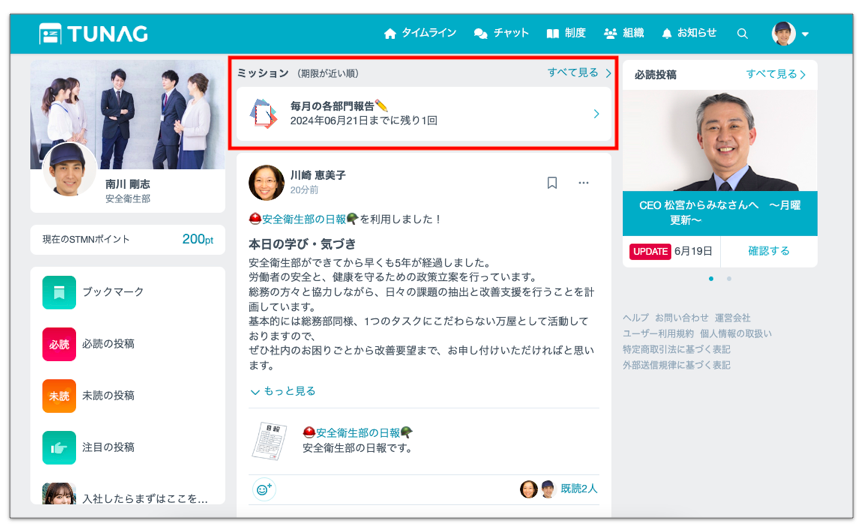
Task: Click the ヘルプ footer link
Action: pos(636,318)
